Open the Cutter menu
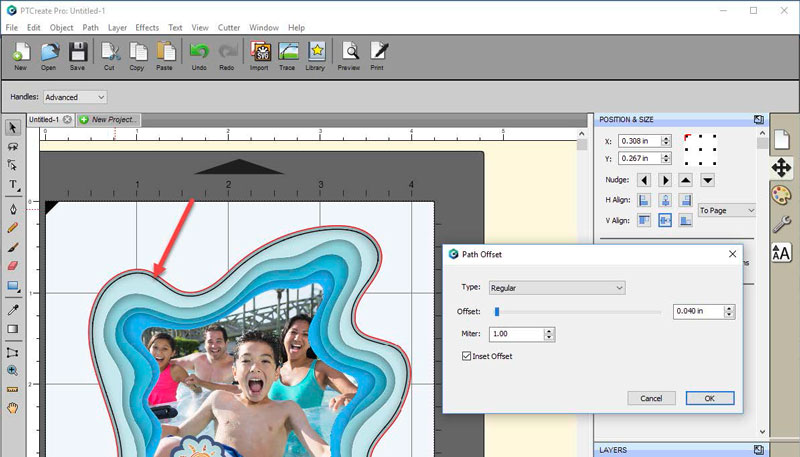 point(229,28)
